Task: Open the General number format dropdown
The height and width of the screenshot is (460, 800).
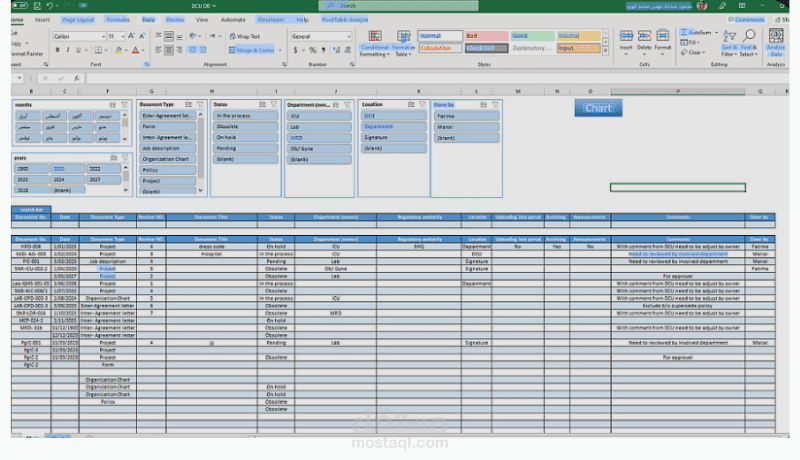Action: [349, 37]
